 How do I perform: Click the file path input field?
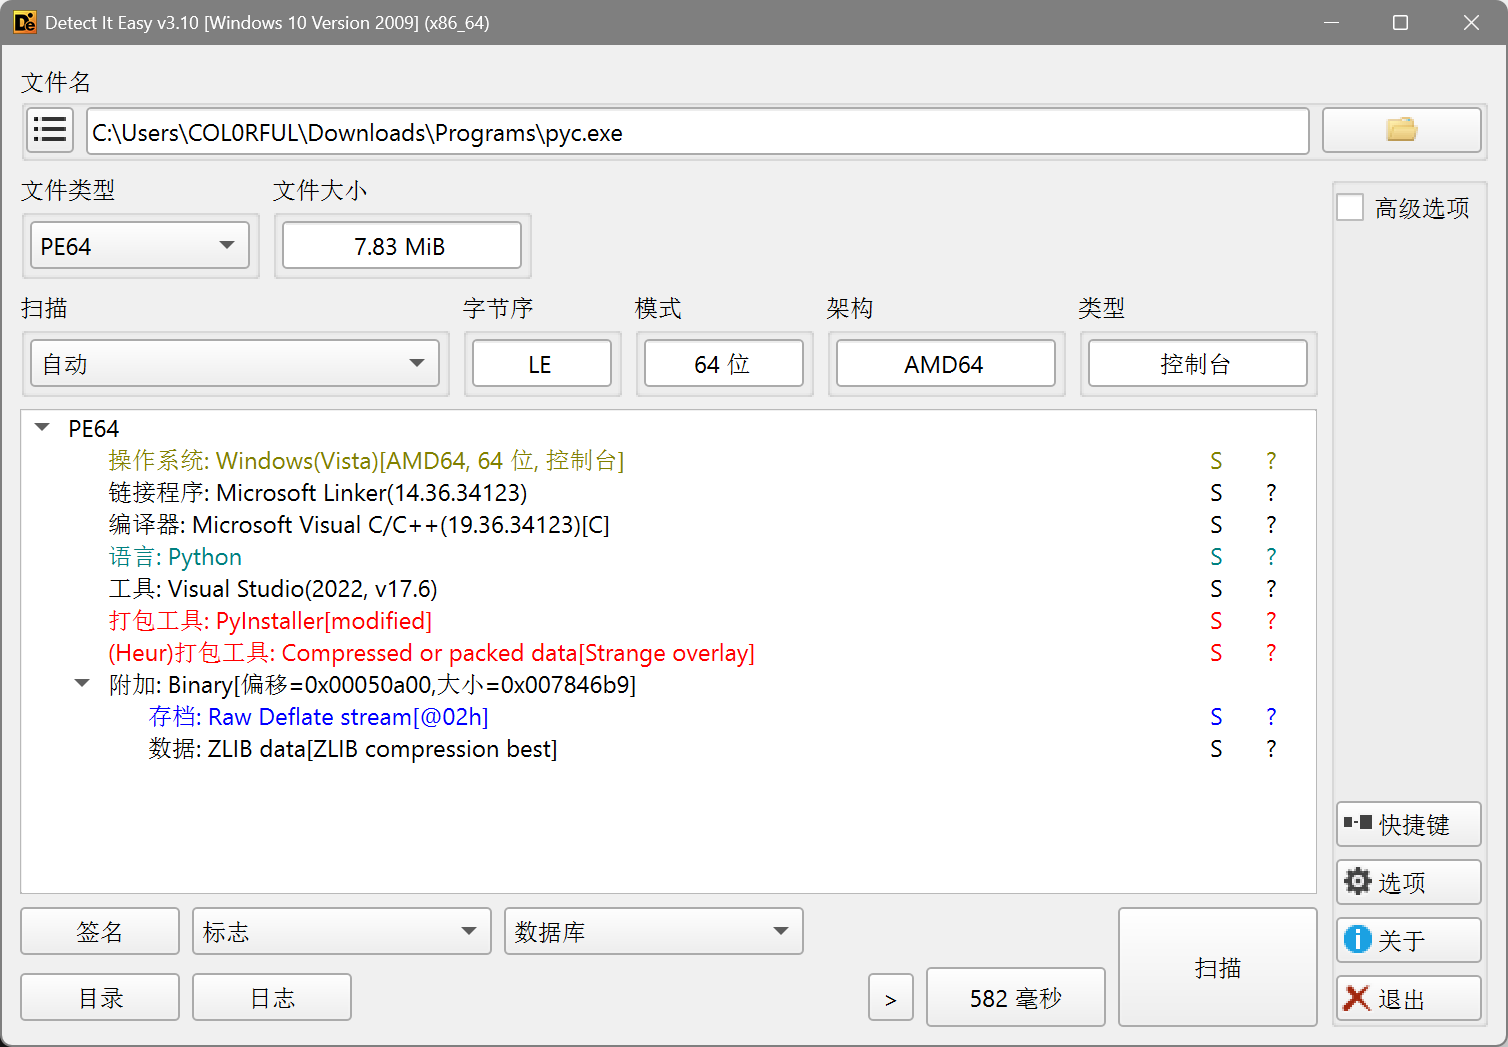(x=698, y=131)
